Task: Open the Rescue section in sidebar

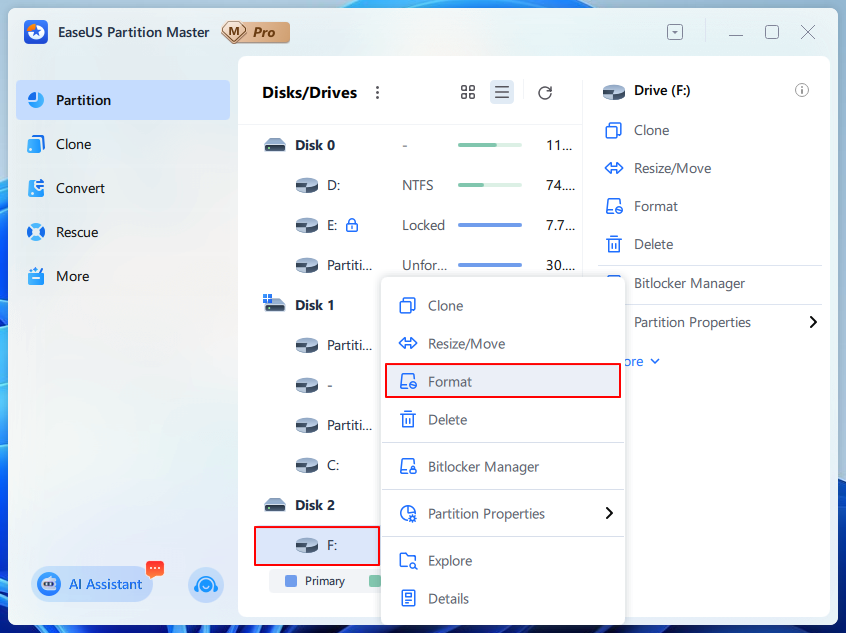Action: tap(77, 232)
